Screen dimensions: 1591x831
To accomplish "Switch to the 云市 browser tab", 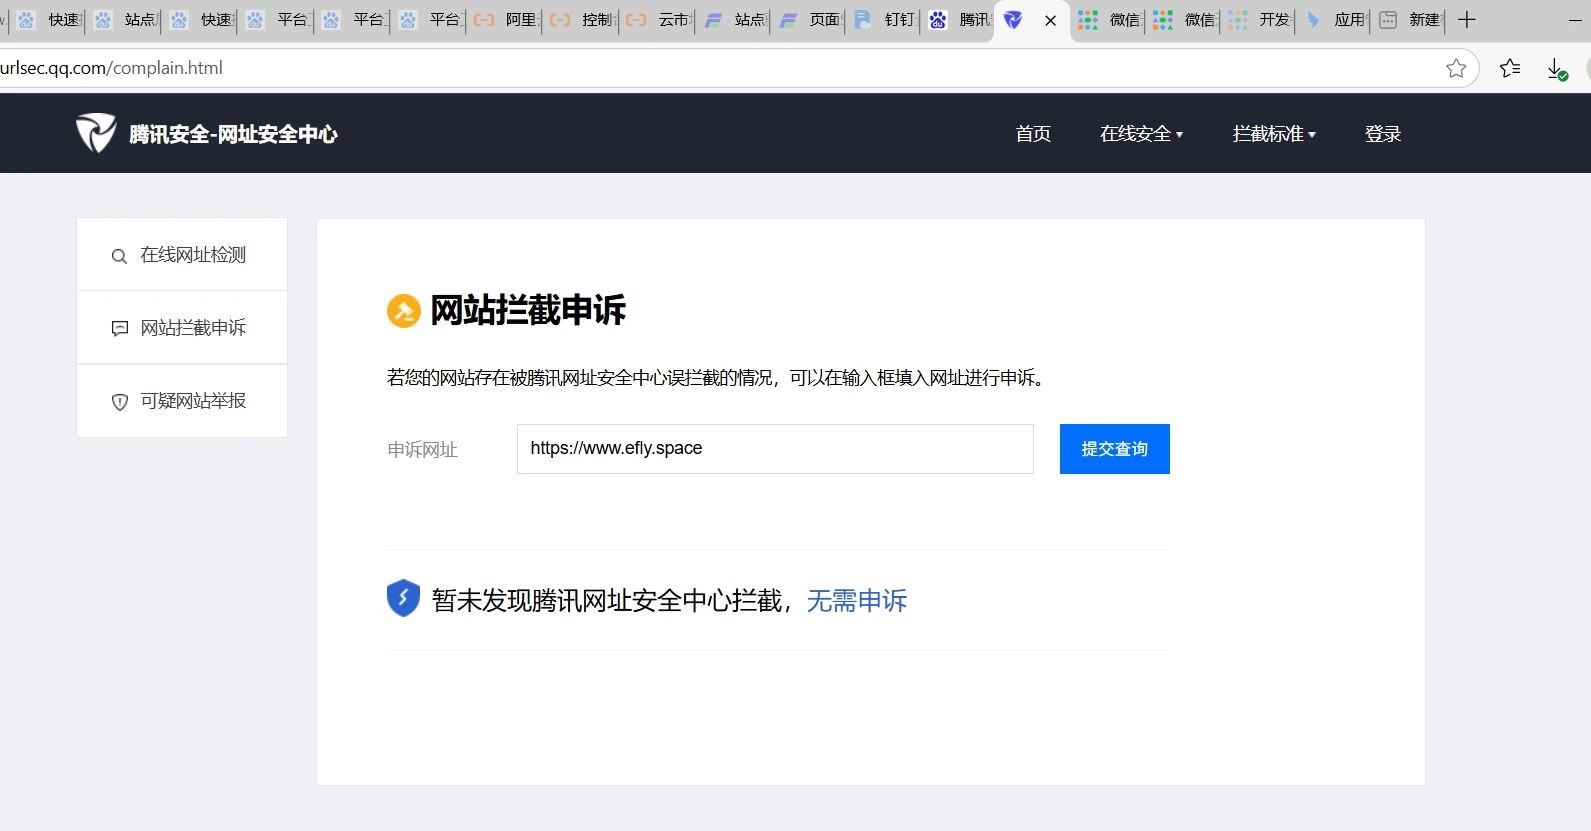I will 659,20.
